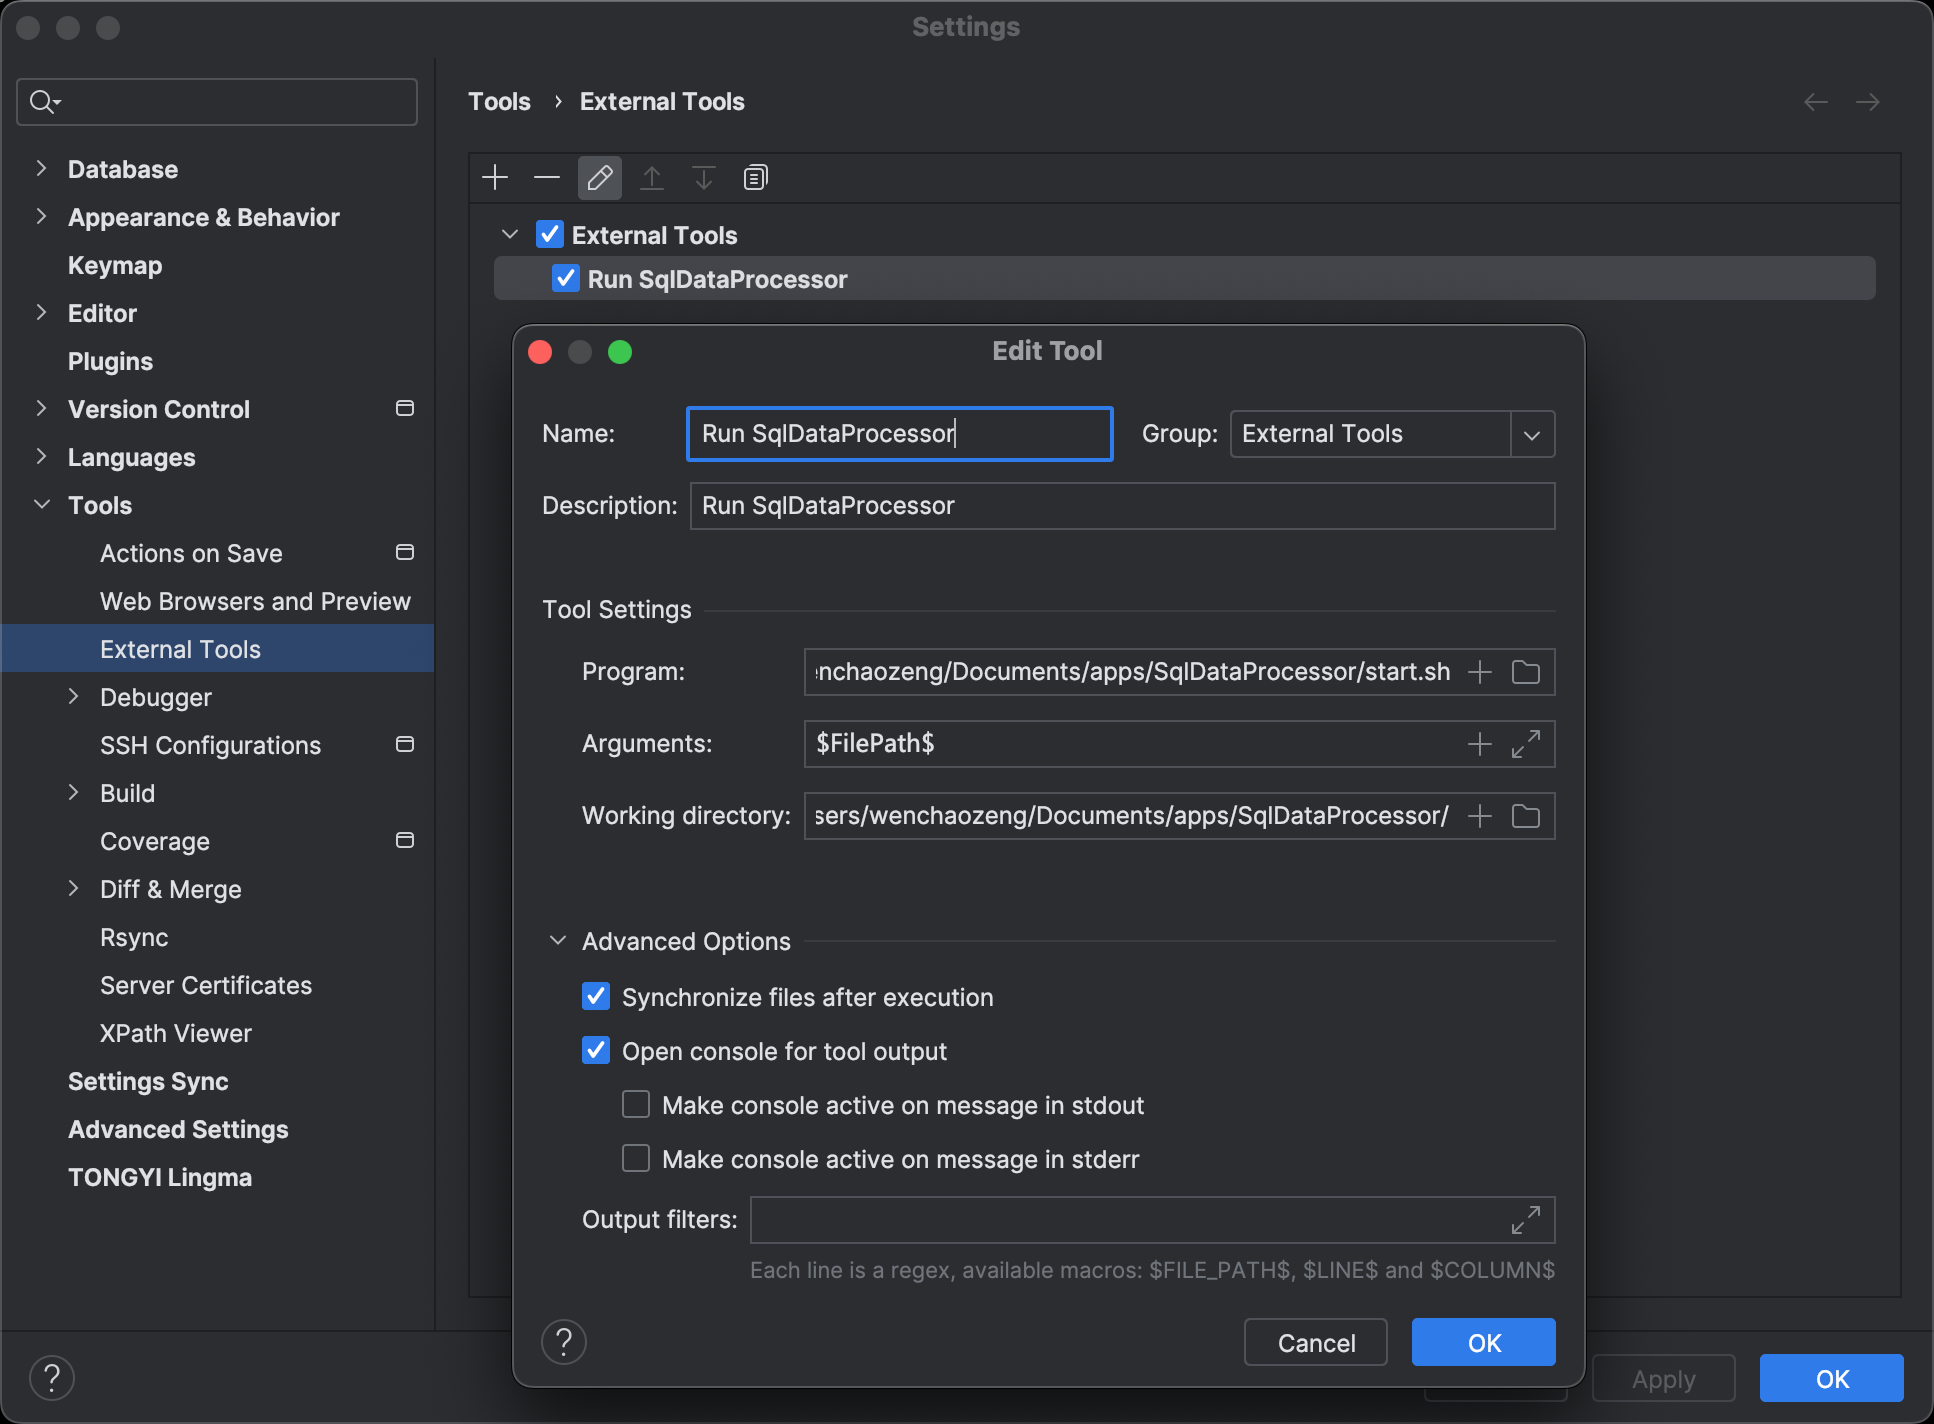The width and height of the screenshot is (1934, 1424).
Task: Click the Add tool plus icon
Action: click(x=495, y=178)
